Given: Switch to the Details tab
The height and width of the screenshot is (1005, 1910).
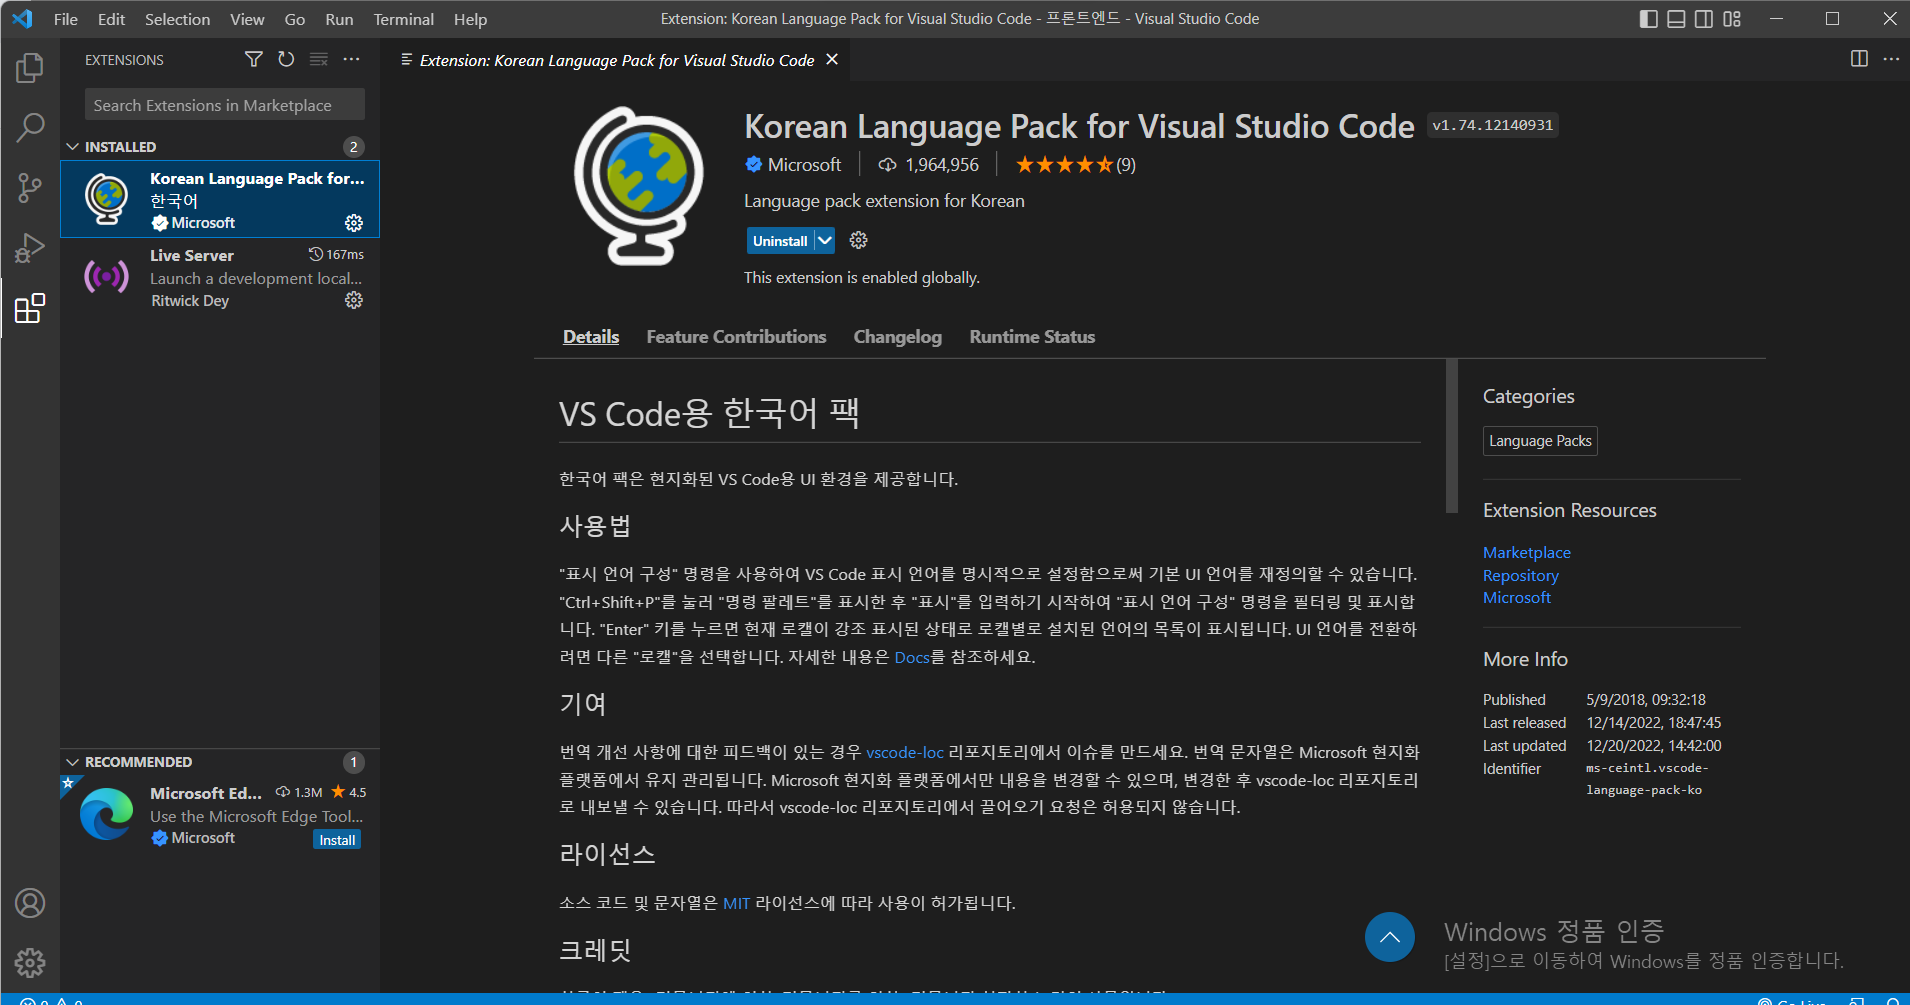Looking at the screenshot, I should click(591, 337).
